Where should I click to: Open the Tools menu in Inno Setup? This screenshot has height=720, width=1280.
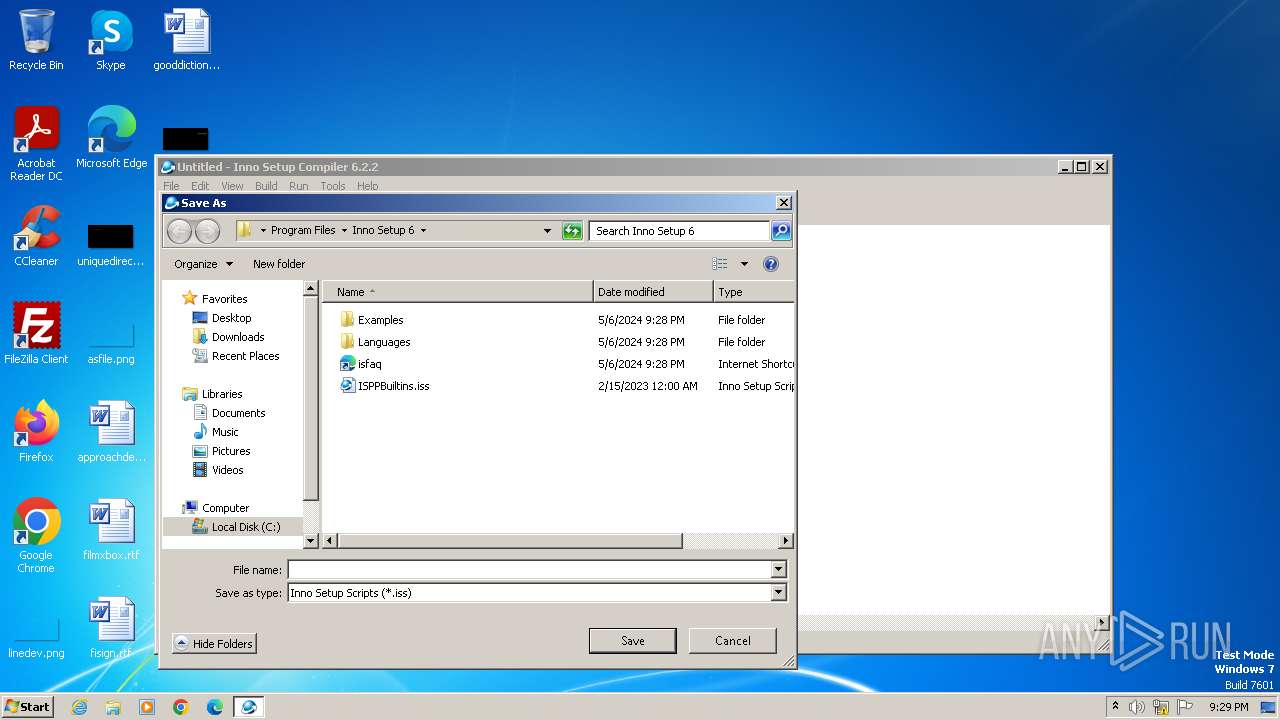pos(333,186)
